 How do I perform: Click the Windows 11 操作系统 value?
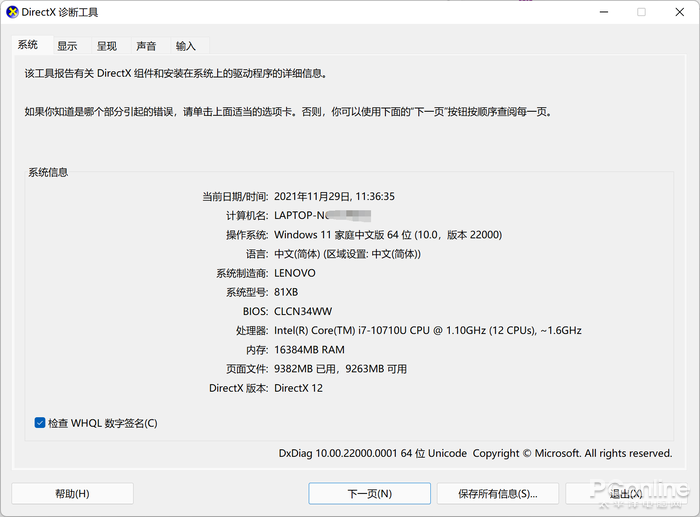tap(387, 234)
